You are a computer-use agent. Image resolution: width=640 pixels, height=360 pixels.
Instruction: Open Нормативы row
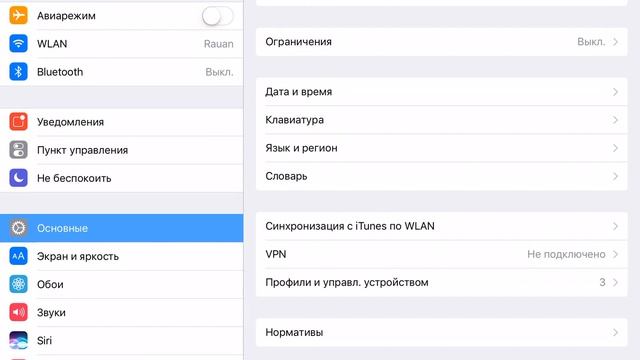tap(442, 333)
